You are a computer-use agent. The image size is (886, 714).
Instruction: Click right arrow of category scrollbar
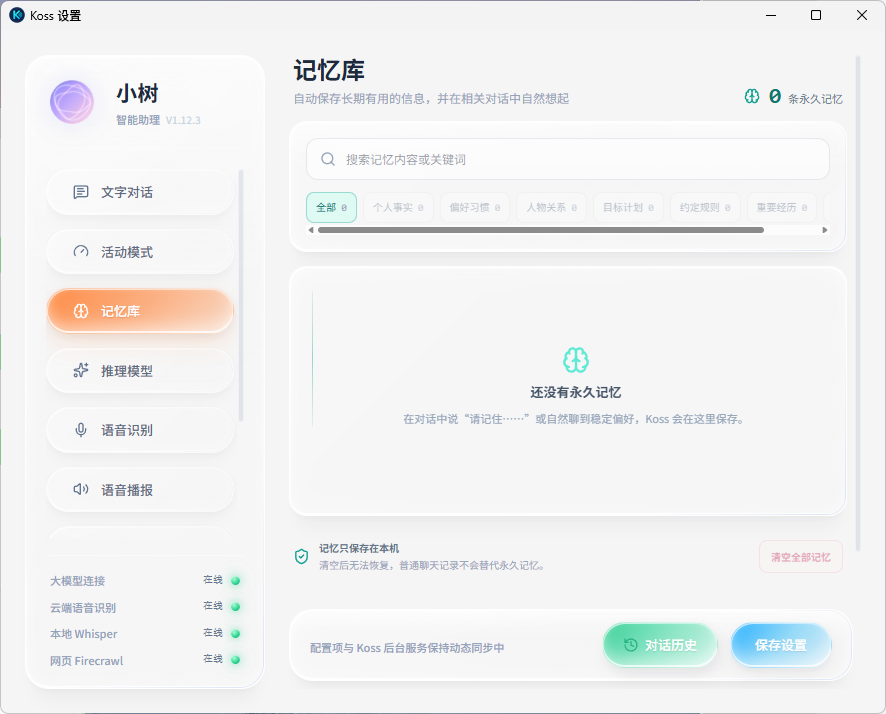click(825, 230)
